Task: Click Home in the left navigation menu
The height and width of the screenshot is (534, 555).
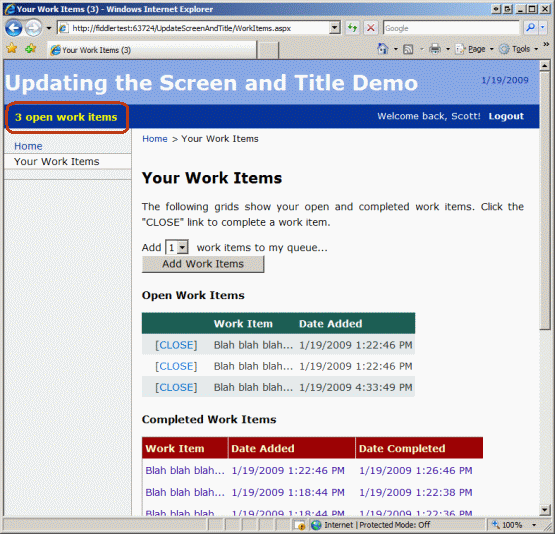Action: point(28,146)
